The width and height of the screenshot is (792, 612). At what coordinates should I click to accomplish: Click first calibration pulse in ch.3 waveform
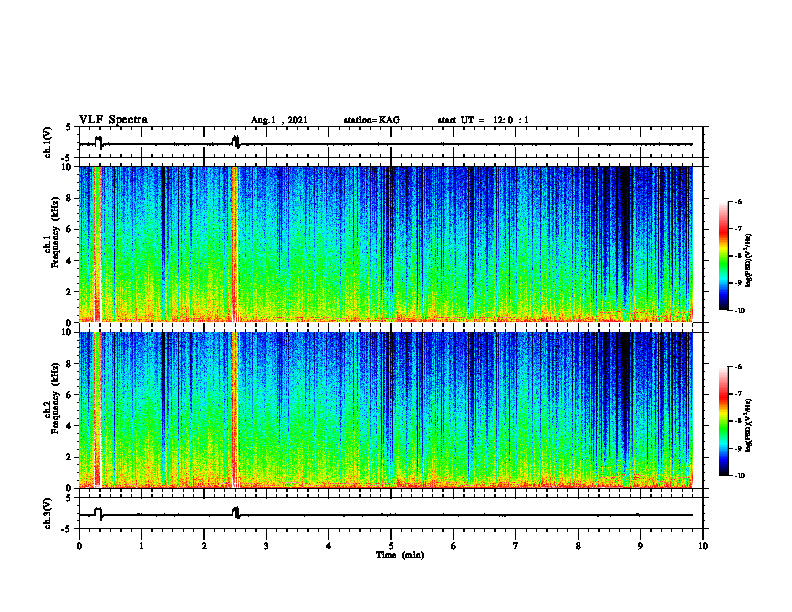pos(98,513)
